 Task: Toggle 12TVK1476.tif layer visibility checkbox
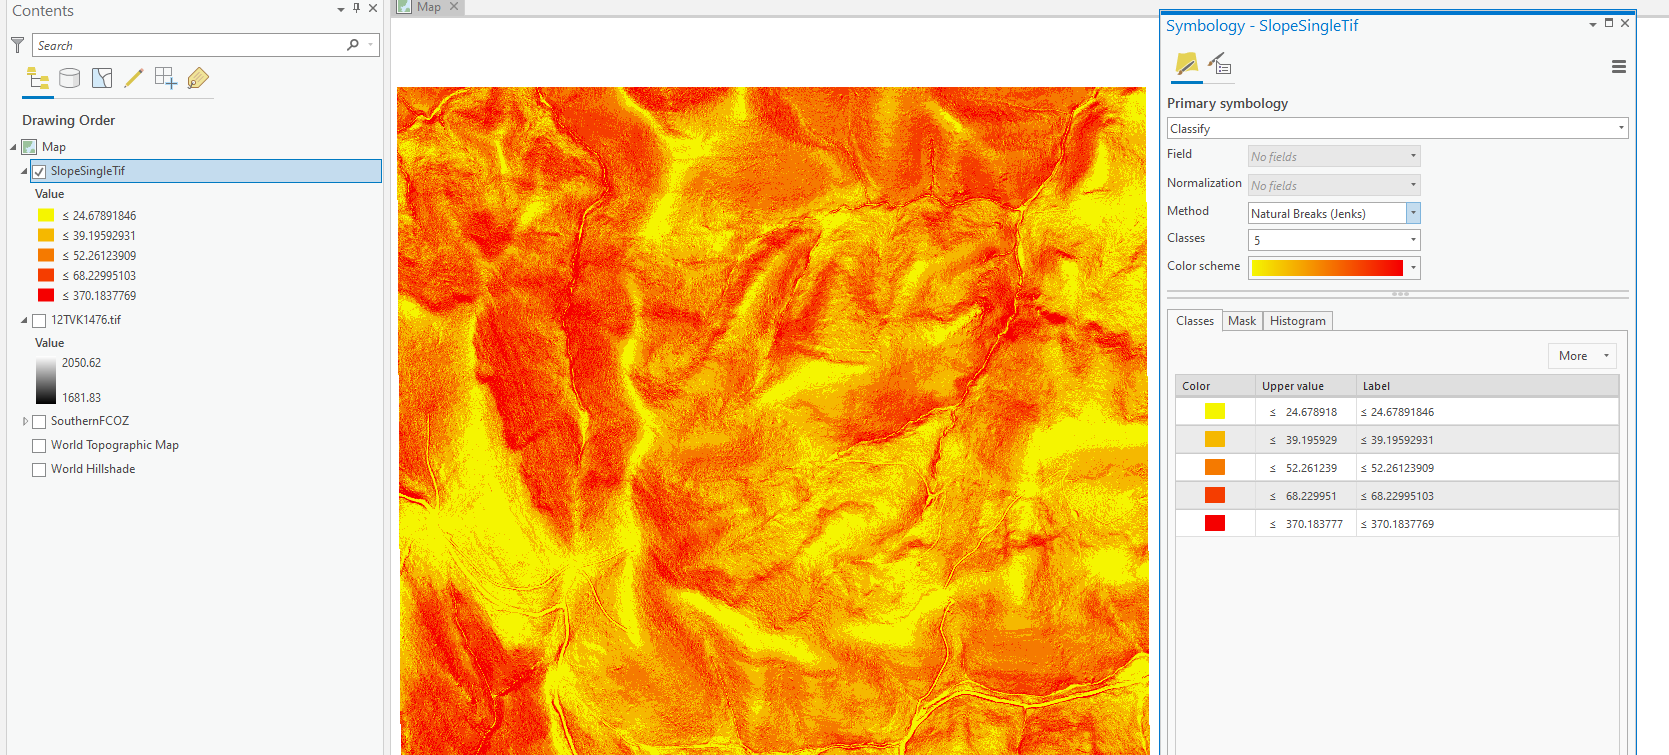point(39,321)
